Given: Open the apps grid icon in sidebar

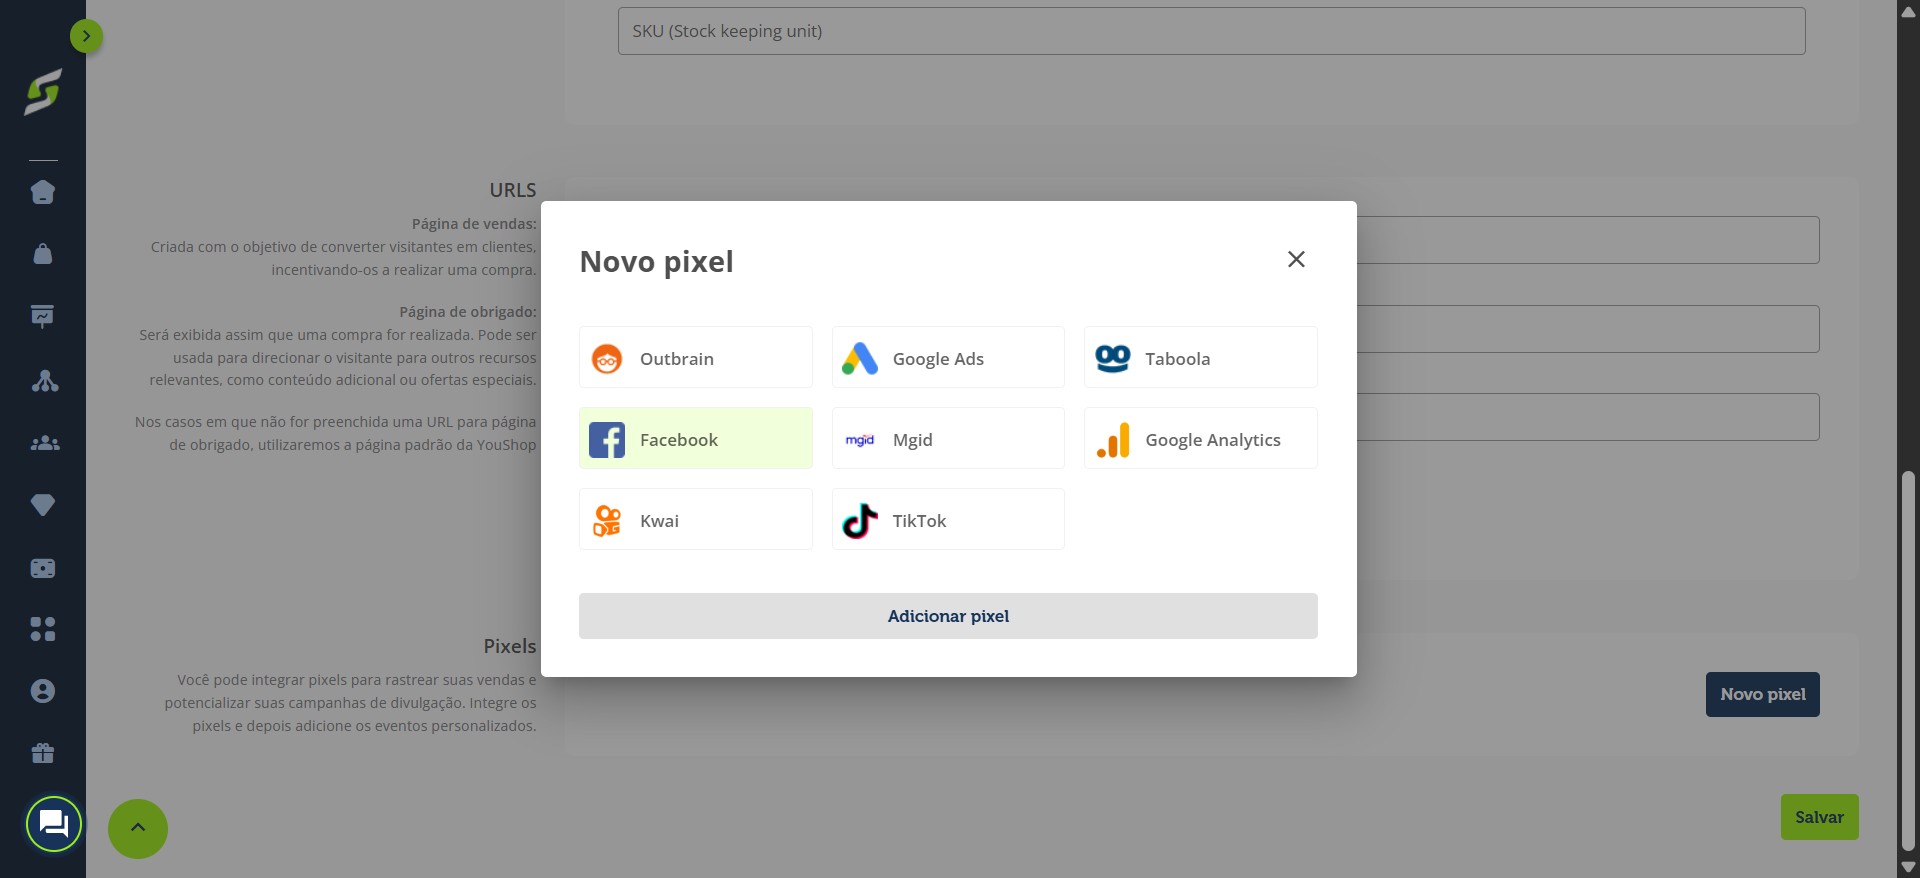Looking at the screenshot, I should click(x=43, y=629).
